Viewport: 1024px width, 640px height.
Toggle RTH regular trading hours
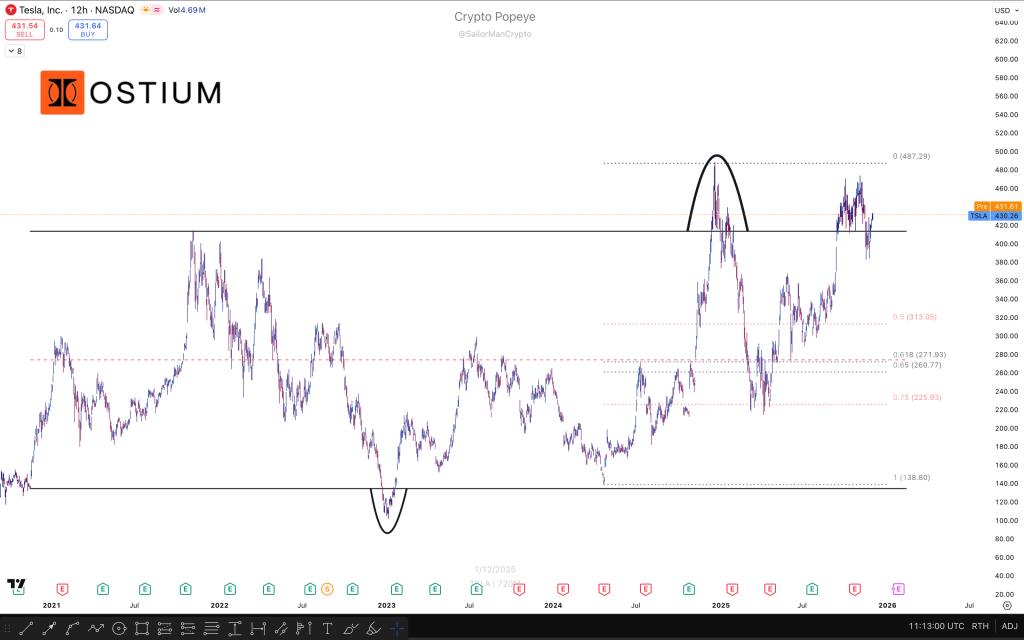tap(980, 628)
